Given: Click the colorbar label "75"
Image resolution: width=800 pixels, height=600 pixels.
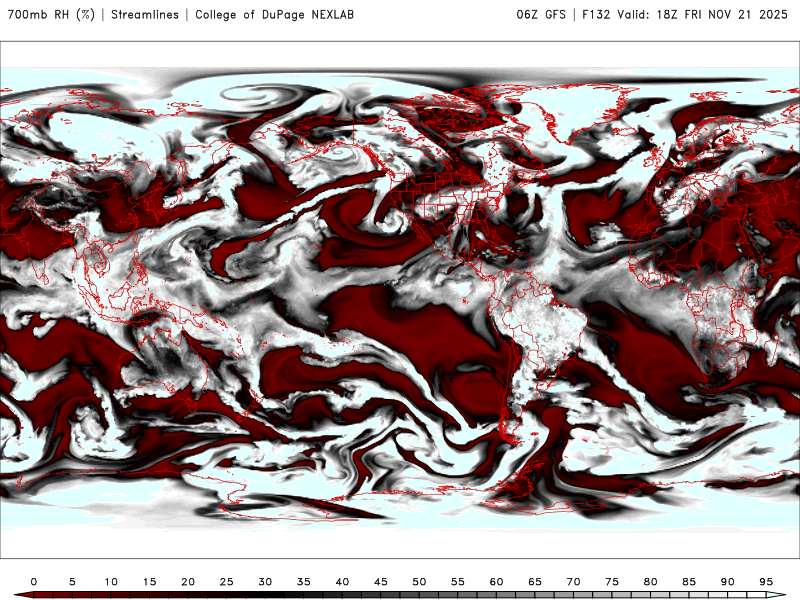Looking at the screenshot, I should [x=612, y=582].
